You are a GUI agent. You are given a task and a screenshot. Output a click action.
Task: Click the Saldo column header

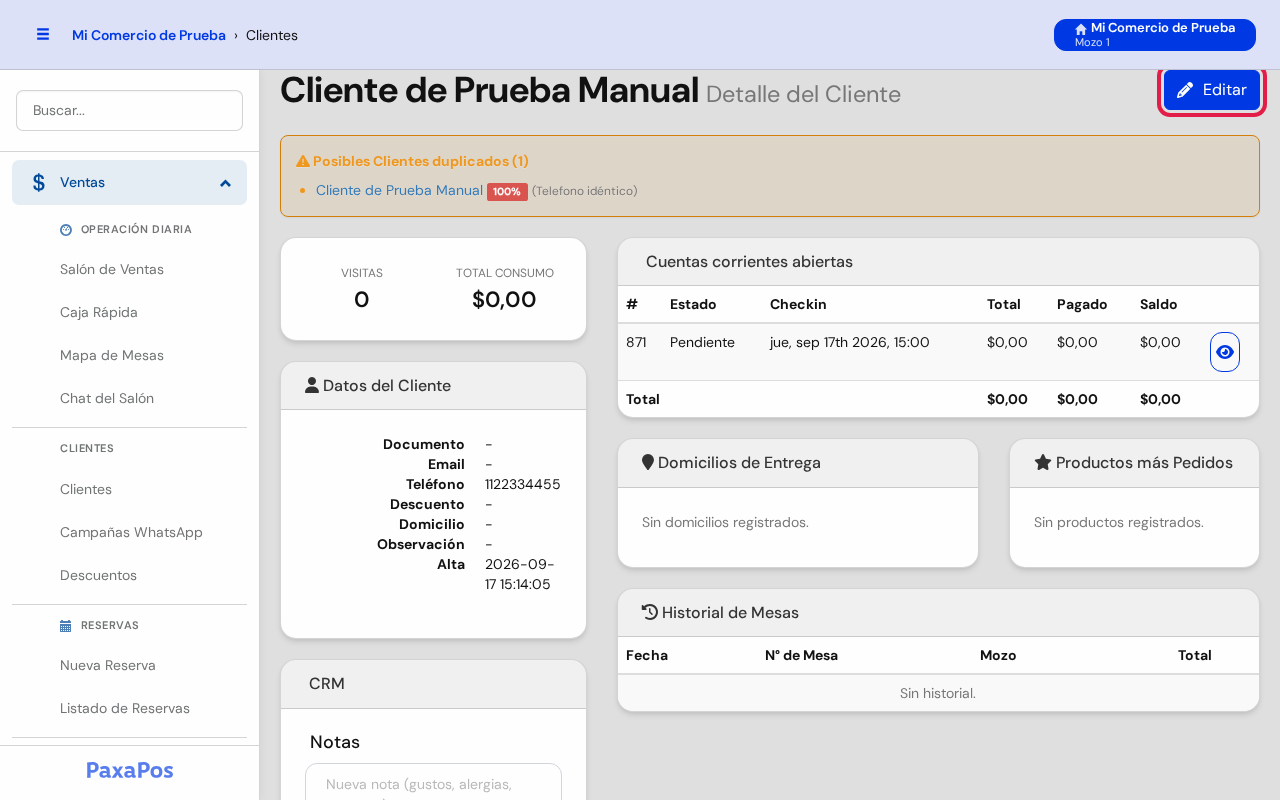[x=1159, y=304]
